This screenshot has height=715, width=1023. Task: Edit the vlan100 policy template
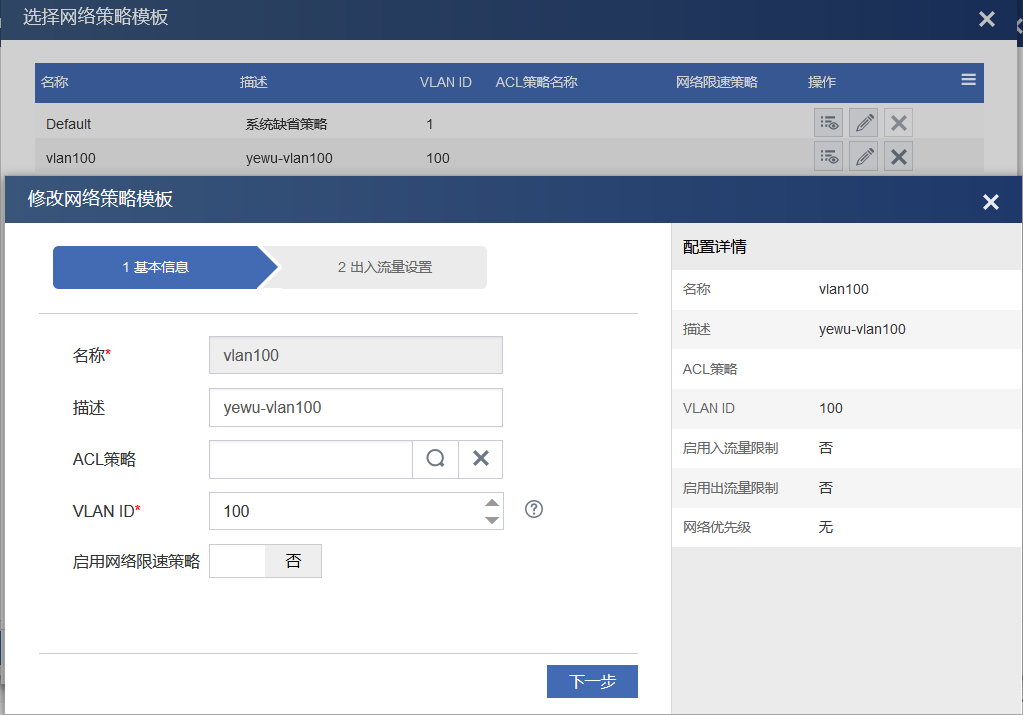[863, 157]
